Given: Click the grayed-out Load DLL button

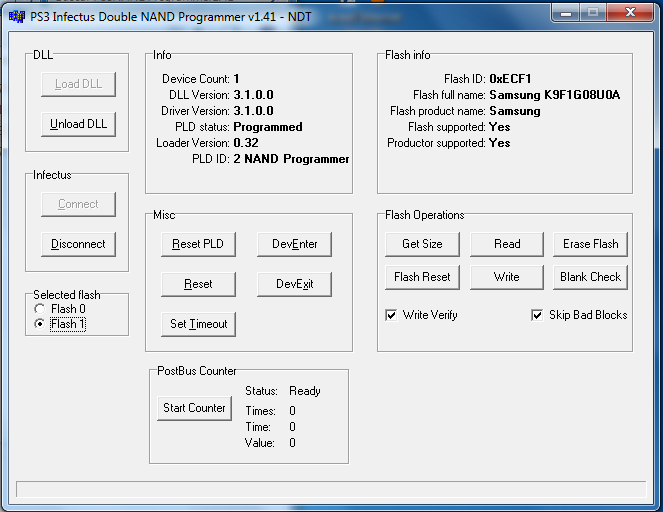Looking at the screenshot, I should click(78, 84).
